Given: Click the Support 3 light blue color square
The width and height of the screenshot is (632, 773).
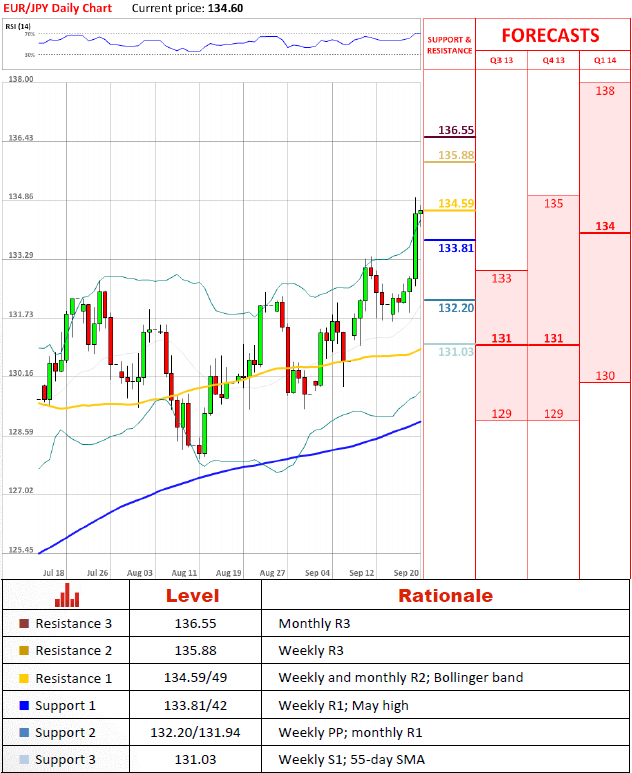Looking at the screenshot, I should point(24,760).
